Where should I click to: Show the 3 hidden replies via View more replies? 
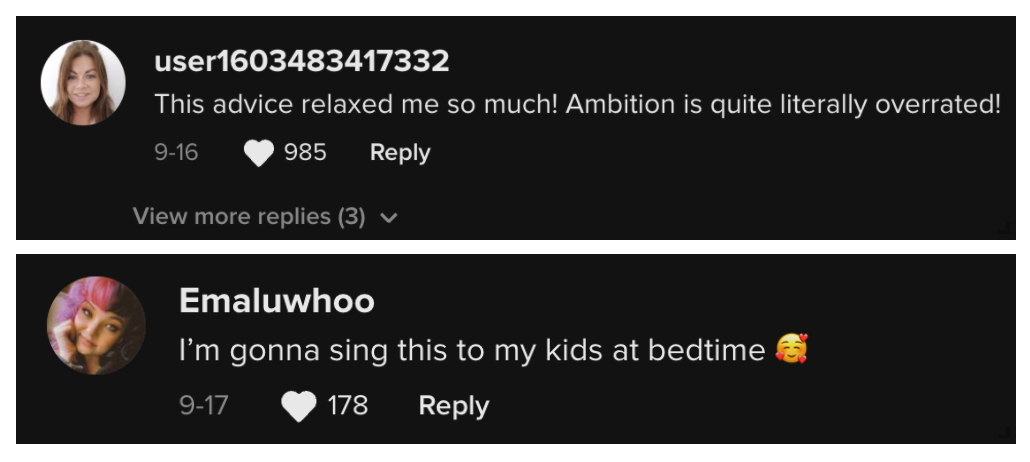[x=249, y=216]
